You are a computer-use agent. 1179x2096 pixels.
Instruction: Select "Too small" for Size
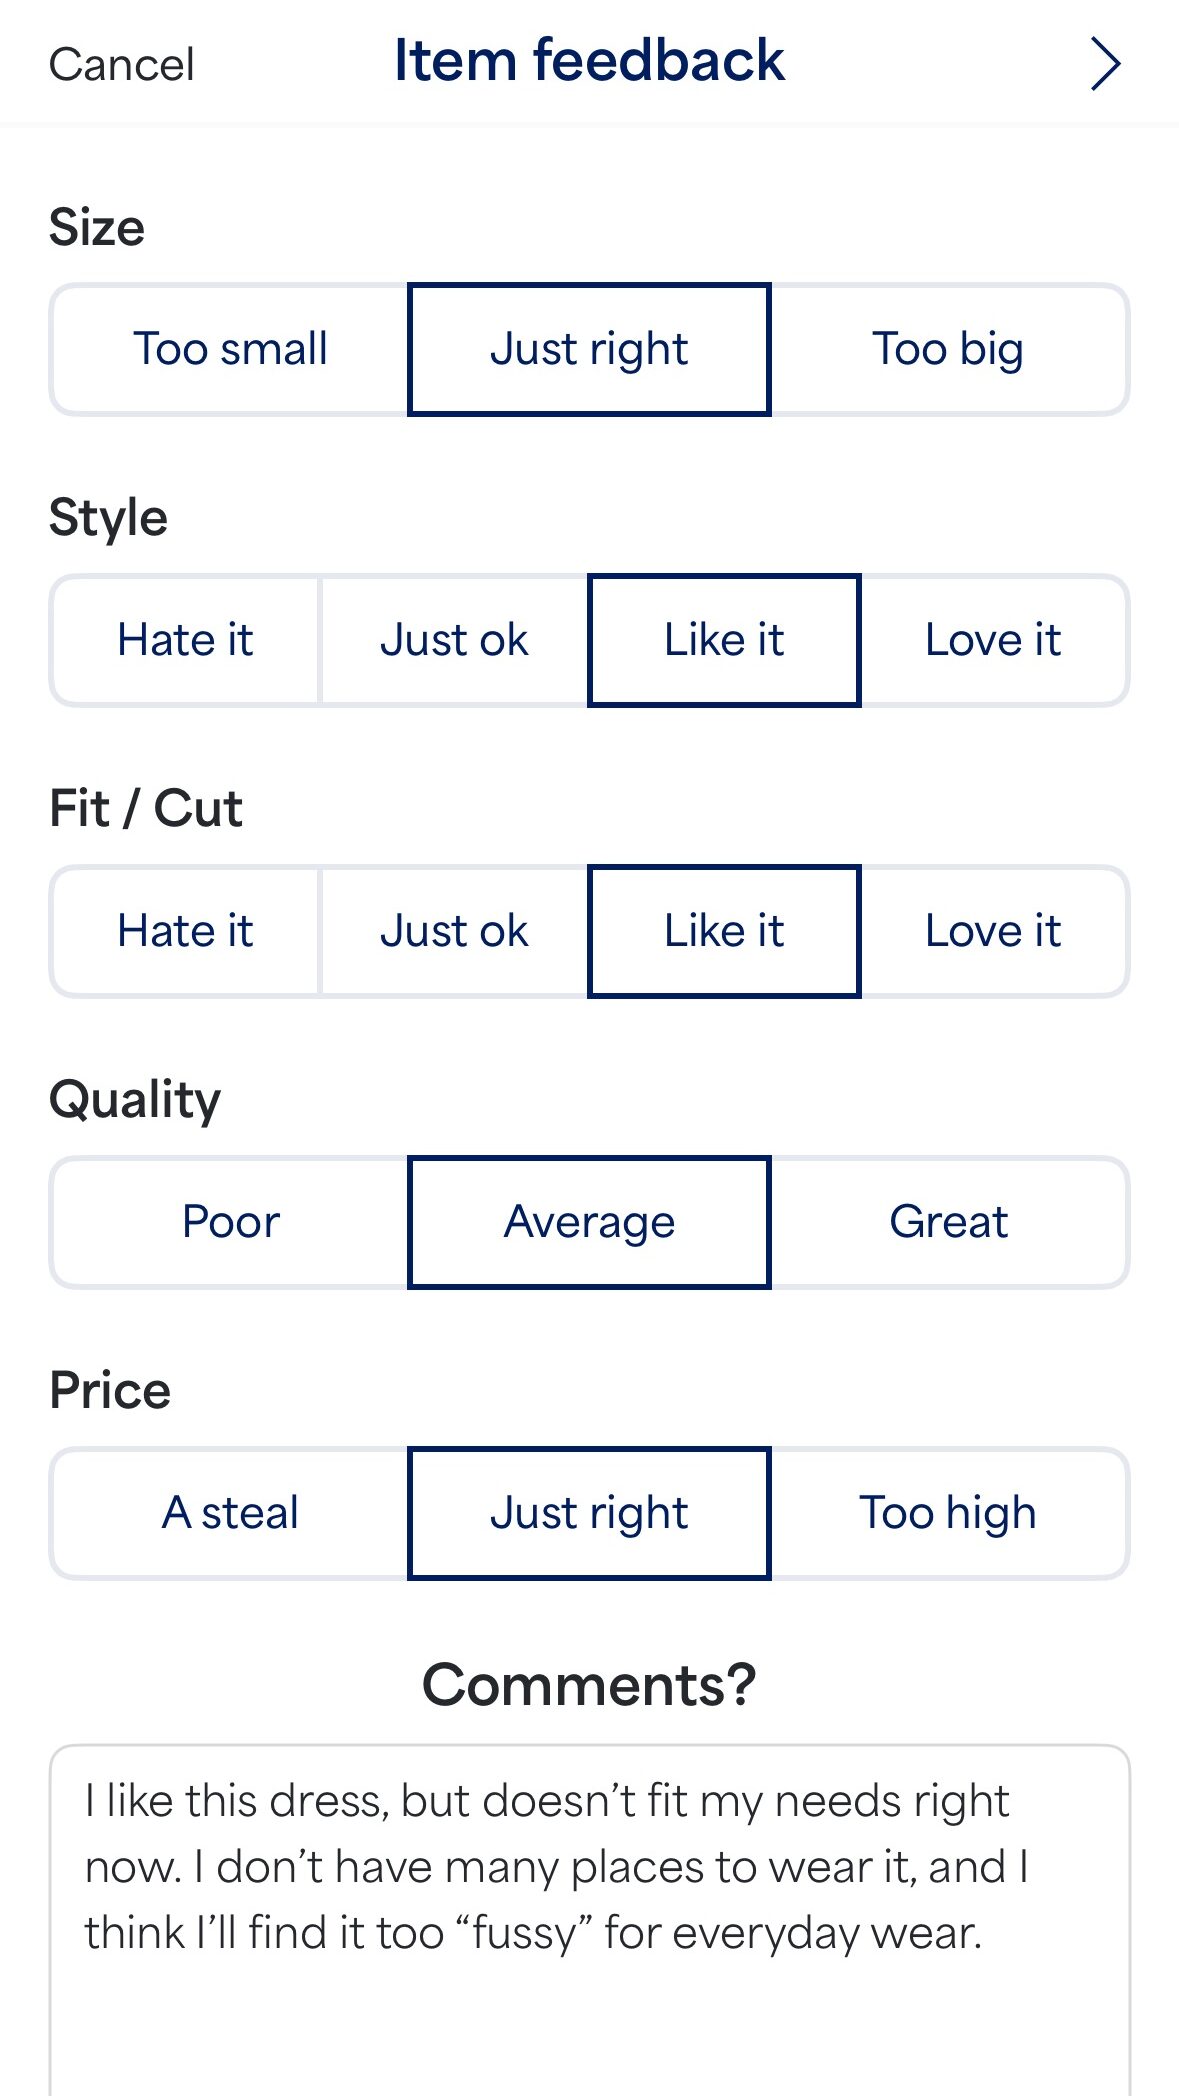(x=230, y=349)
